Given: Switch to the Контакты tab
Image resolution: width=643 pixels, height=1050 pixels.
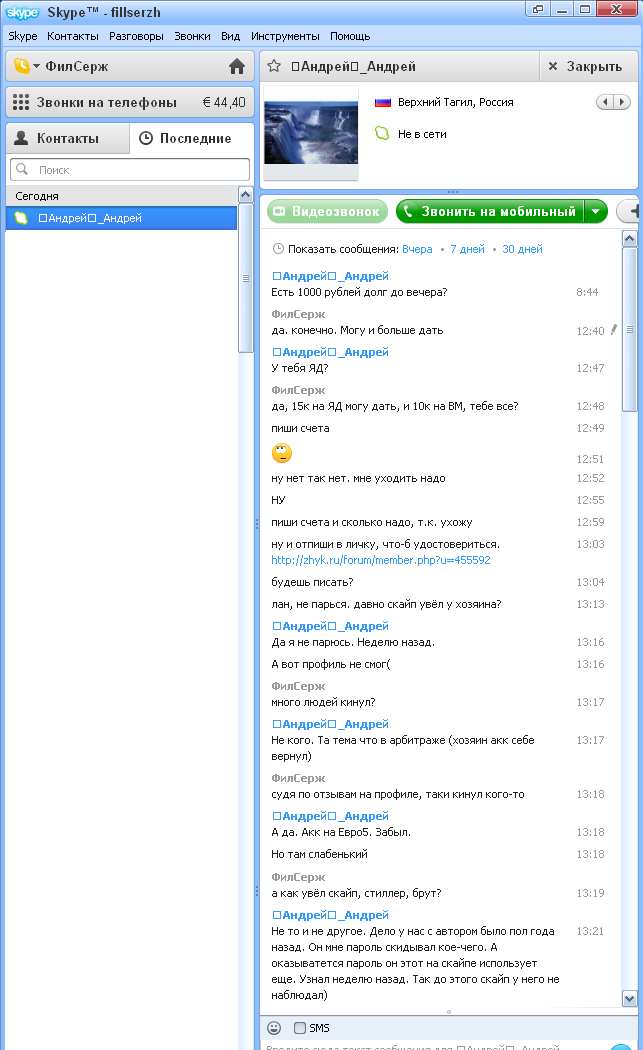Looking at the screenshot, I should click(x=68, y=138).
